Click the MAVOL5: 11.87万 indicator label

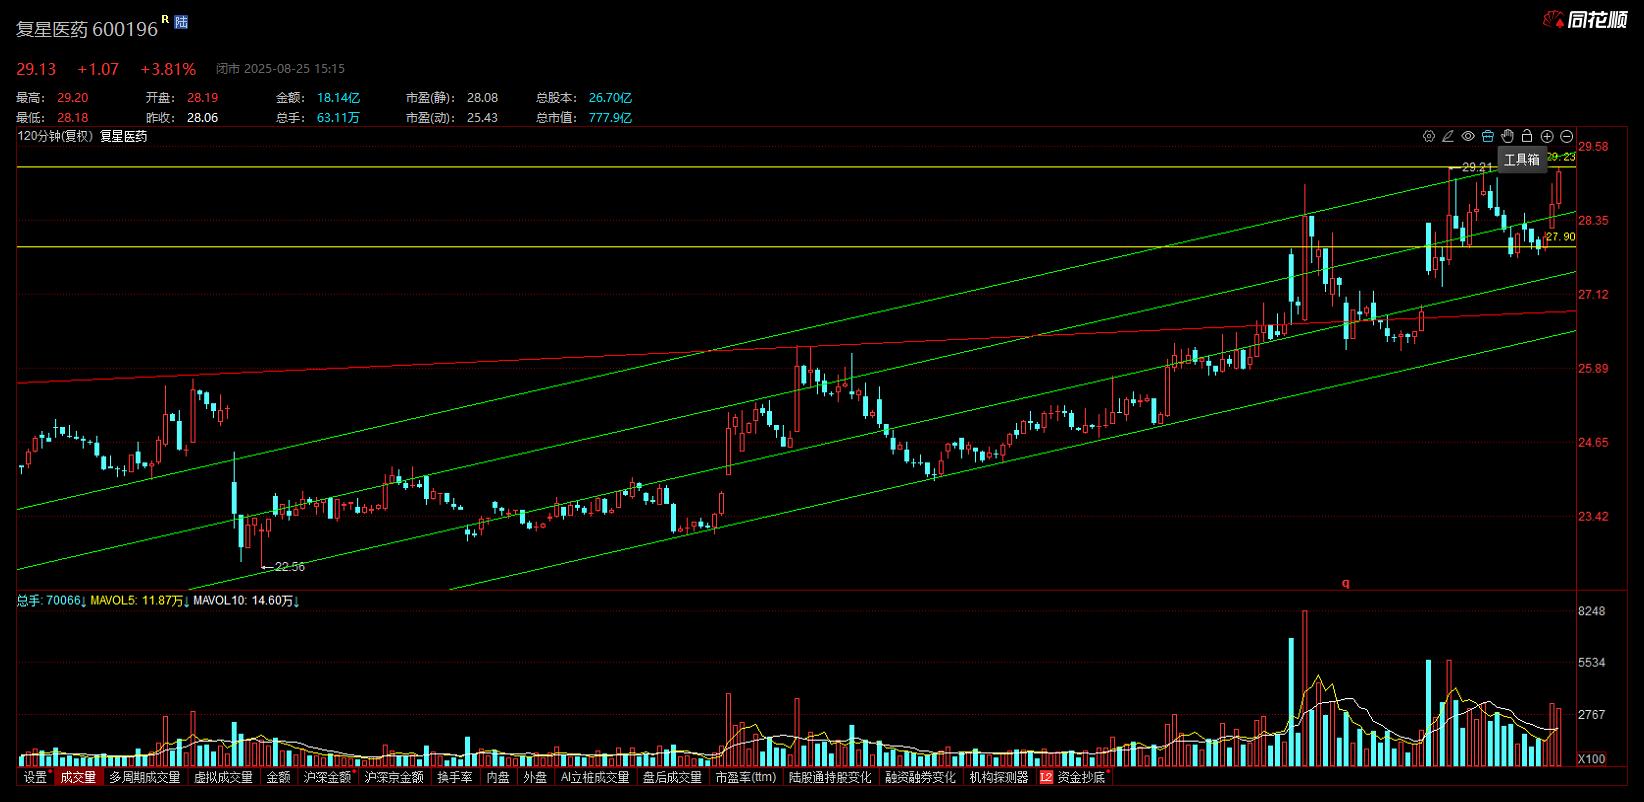140,601
